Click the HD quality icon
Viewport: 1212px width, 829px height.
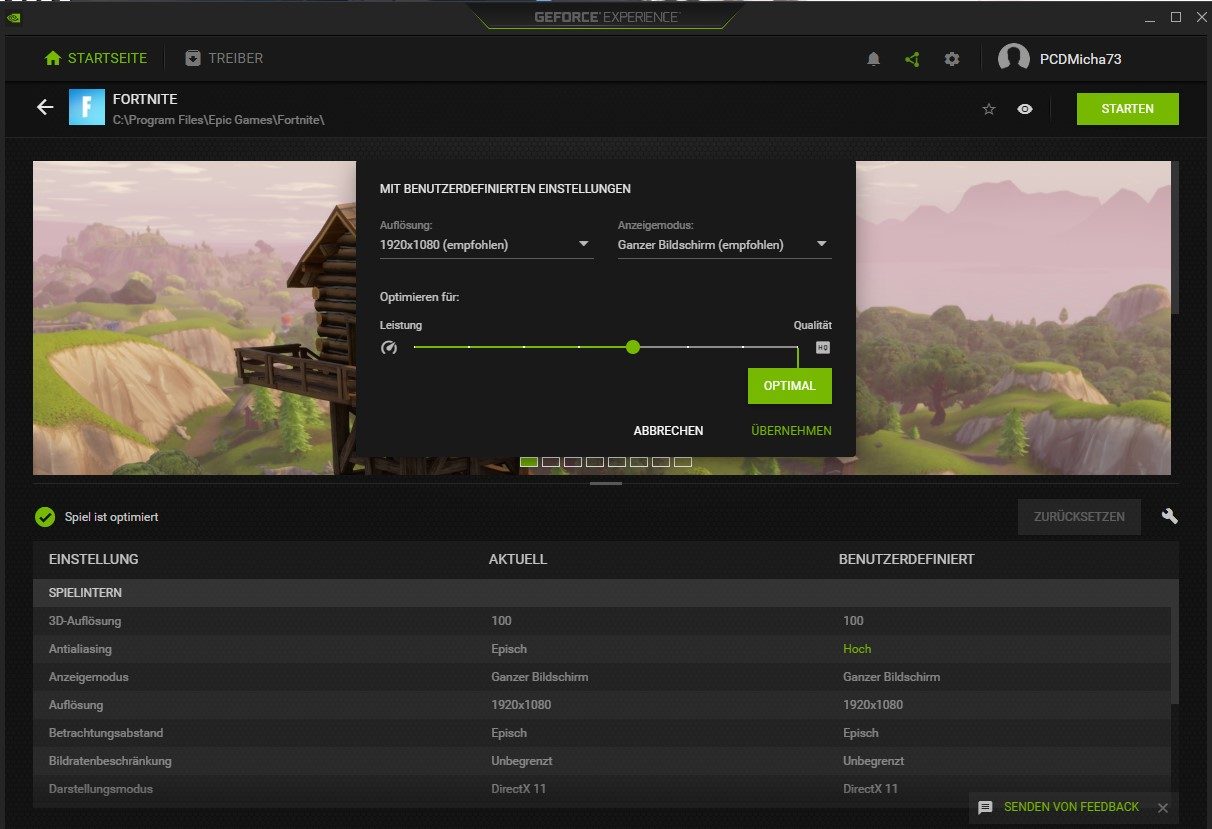pyautogui.click(x=823, y=348)
